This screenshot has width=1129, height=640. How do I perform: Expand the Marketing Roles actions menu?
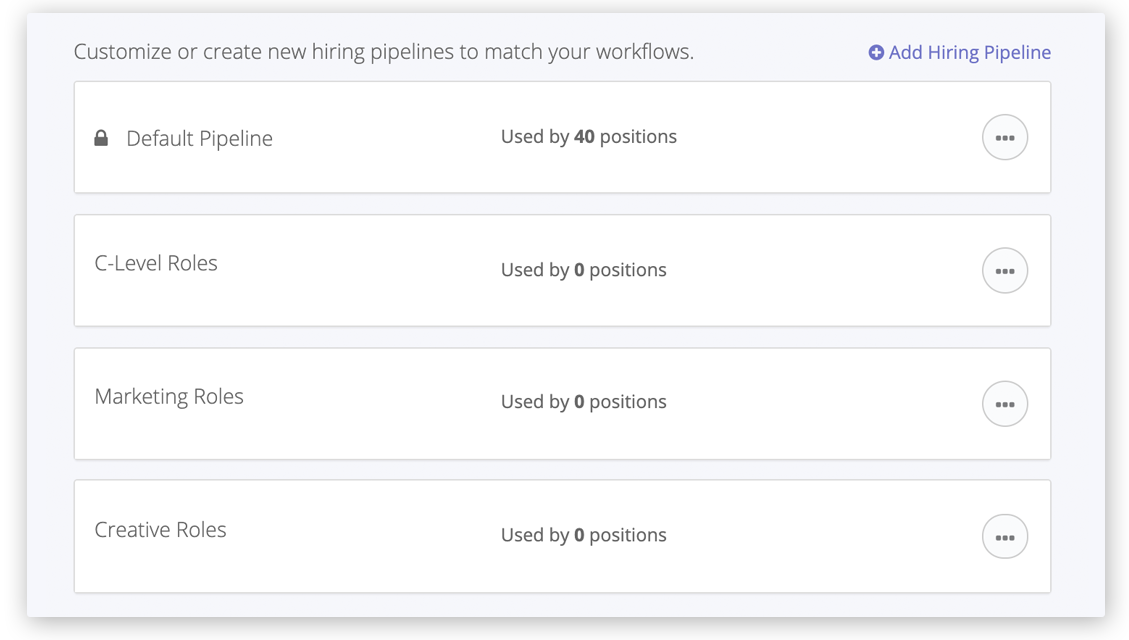1004,403
